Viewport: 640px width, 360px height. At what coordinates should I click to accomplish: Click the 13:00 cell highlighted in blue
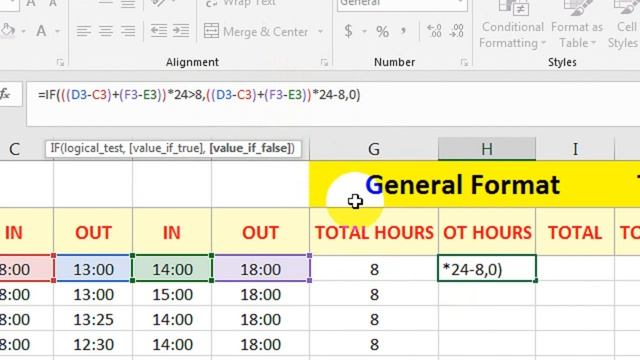pyautogui.click(x=93, y=269)
